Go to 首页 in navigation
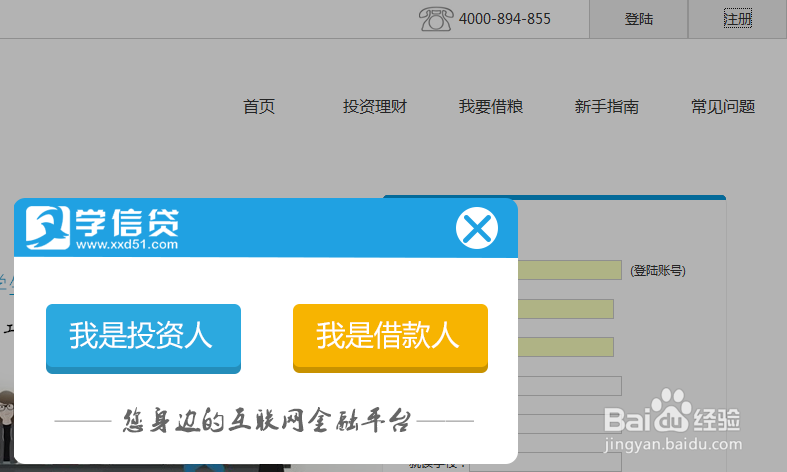 click(x=259, y=106)
